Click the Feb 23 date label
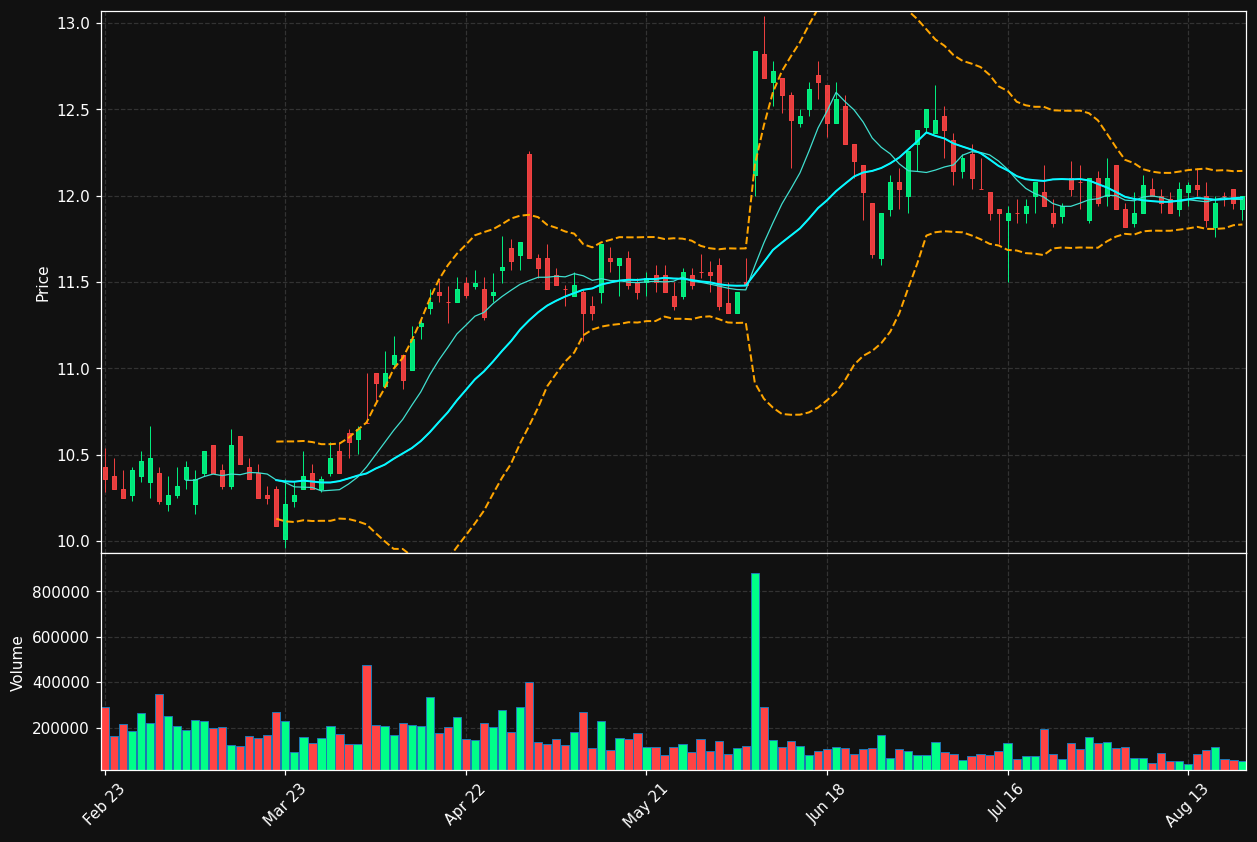 tap(103, 804)
